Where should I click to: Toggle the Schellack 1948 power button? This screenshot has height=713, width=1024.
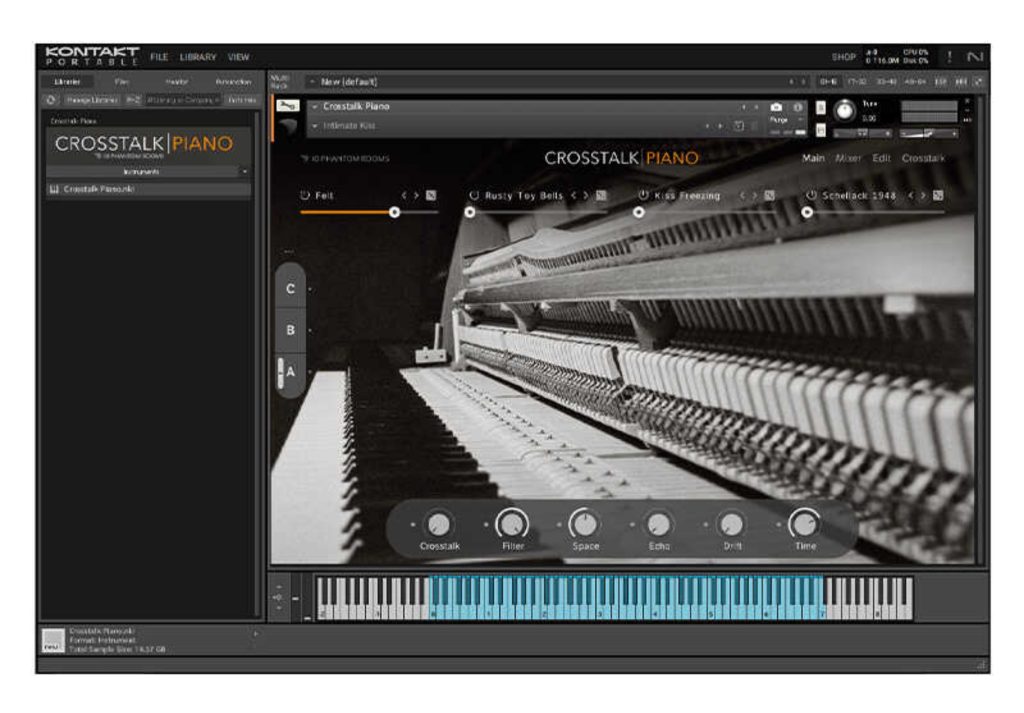pyautogui.click(x=812, y=195)
